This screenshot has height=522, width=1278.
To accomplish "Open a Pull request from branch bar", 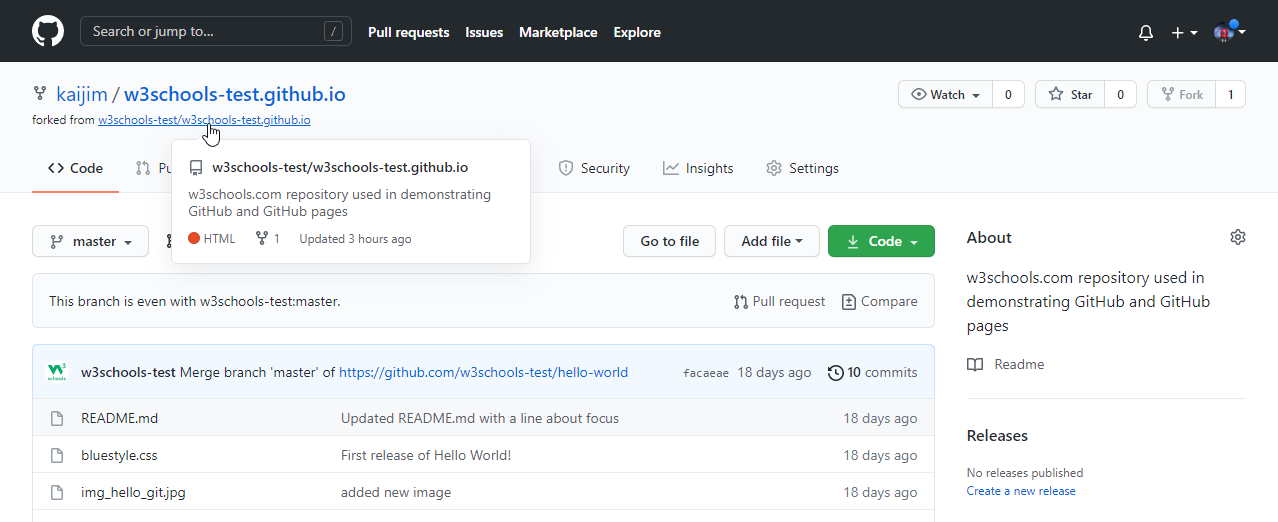I will point(779,301).
